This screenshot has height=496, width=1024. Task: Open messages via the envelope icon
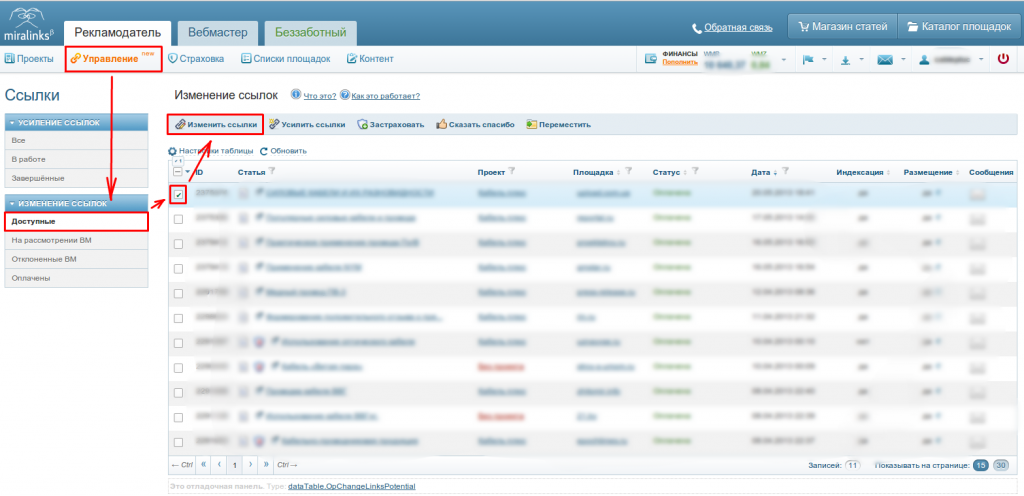[x=885, y=59]
